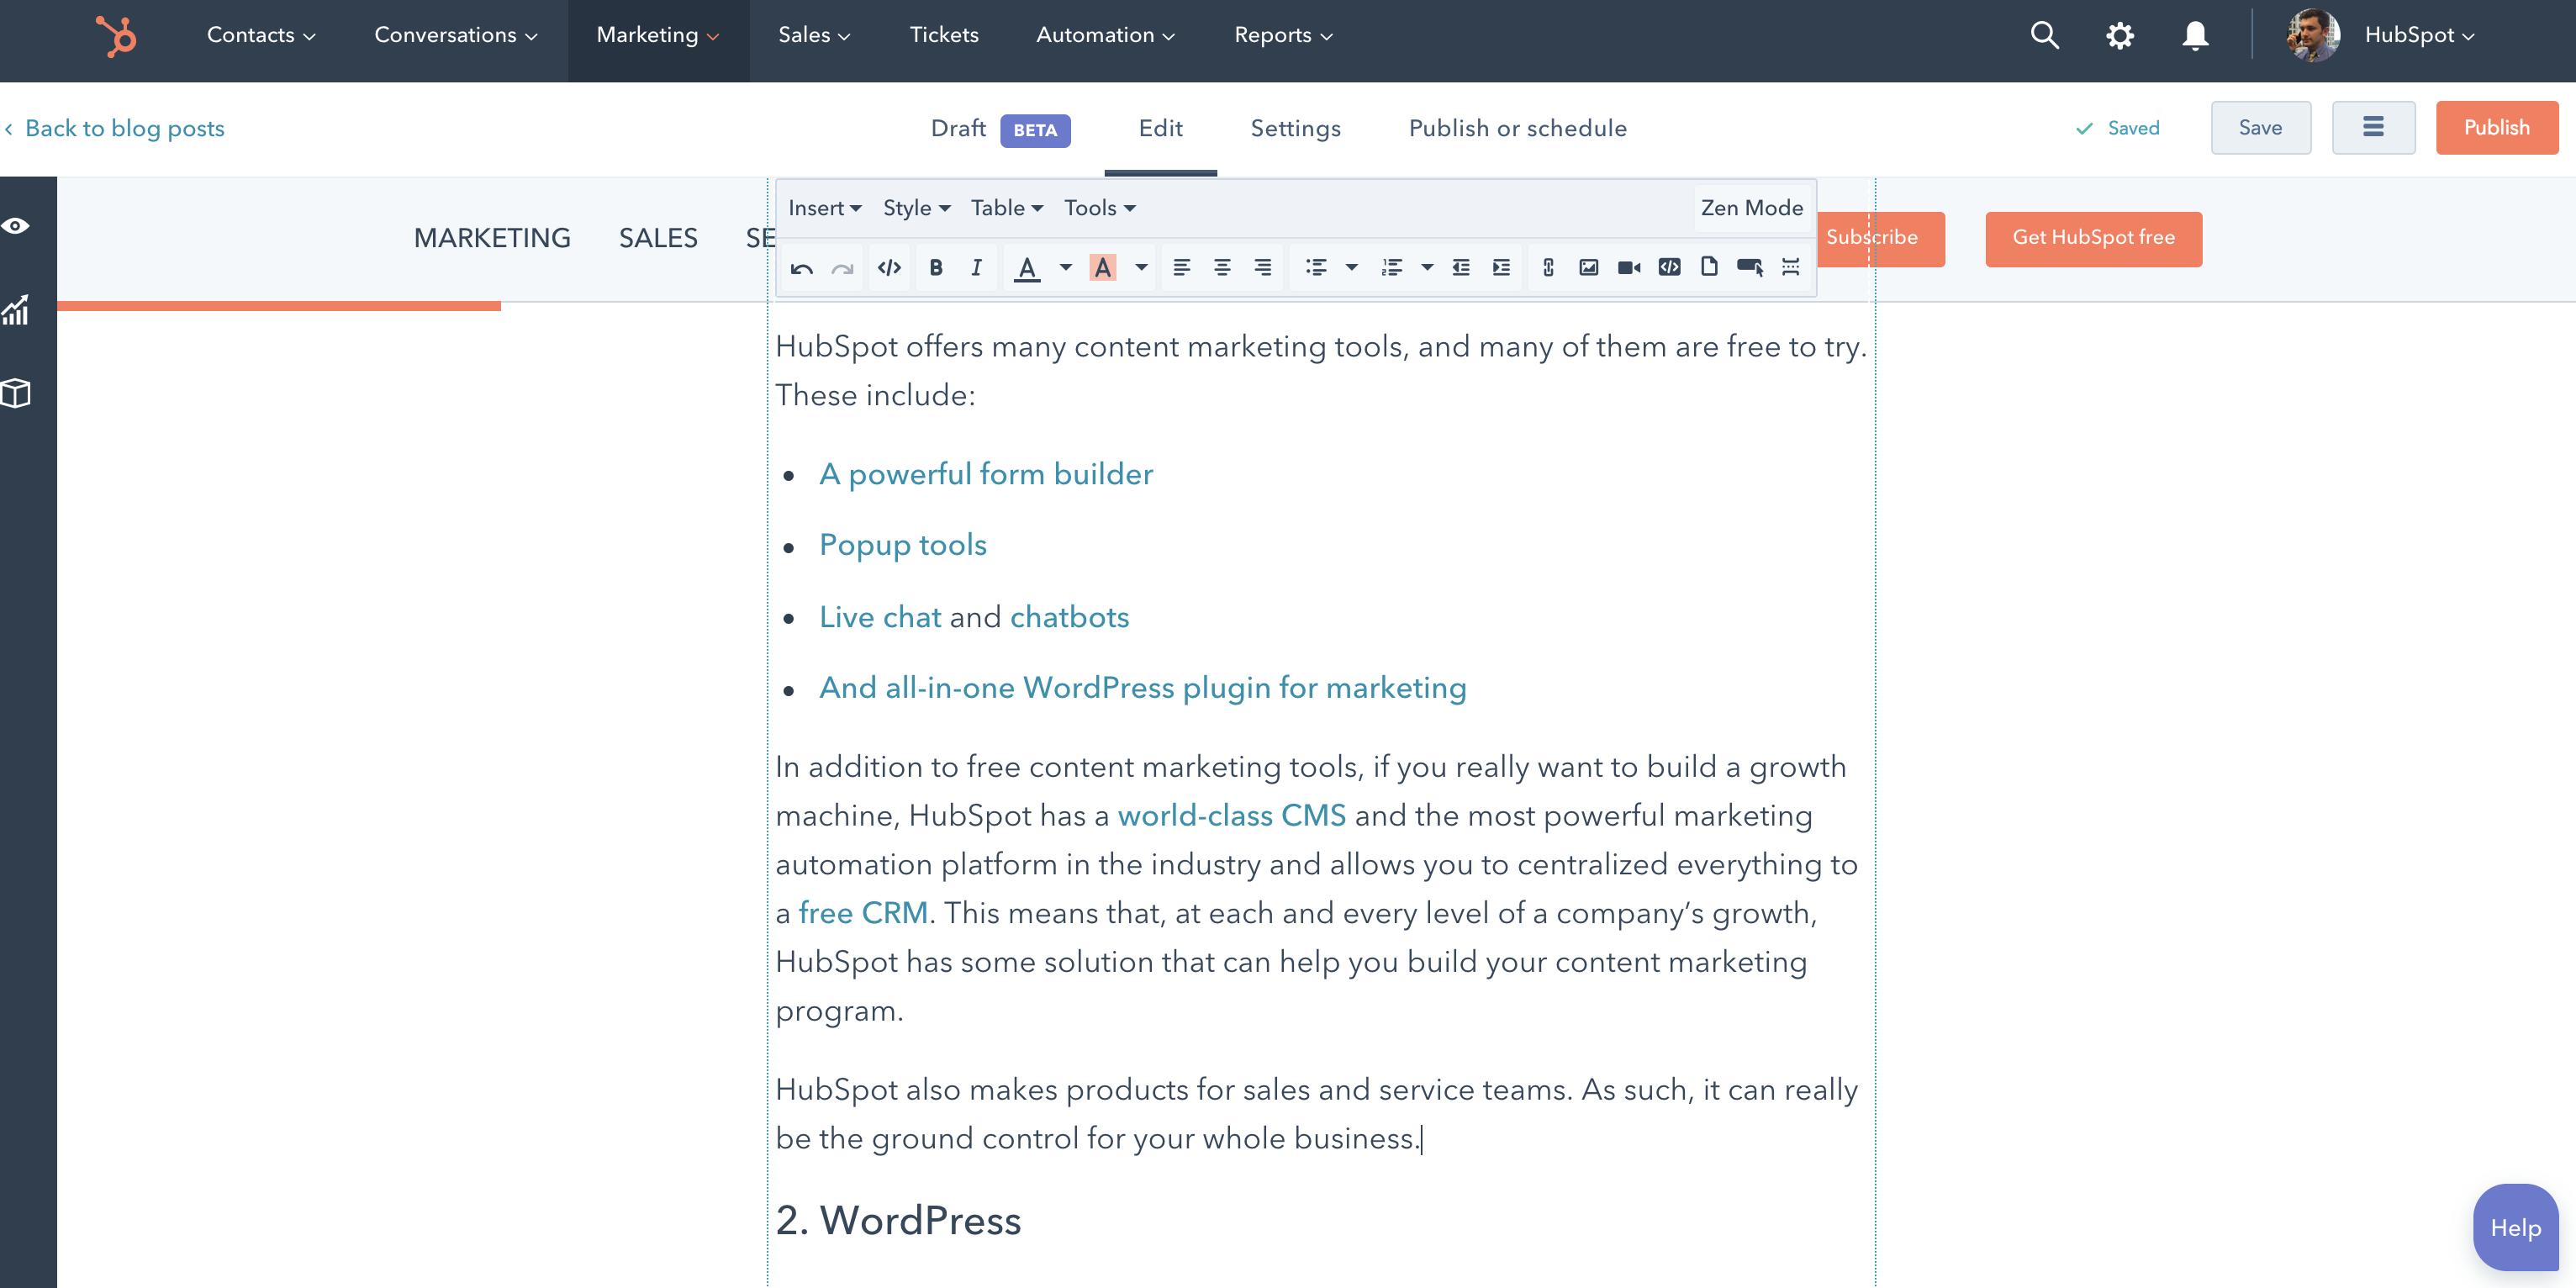Click the Save button
Screen dimensions: 2576x1288
click(x=2260, y=128)
